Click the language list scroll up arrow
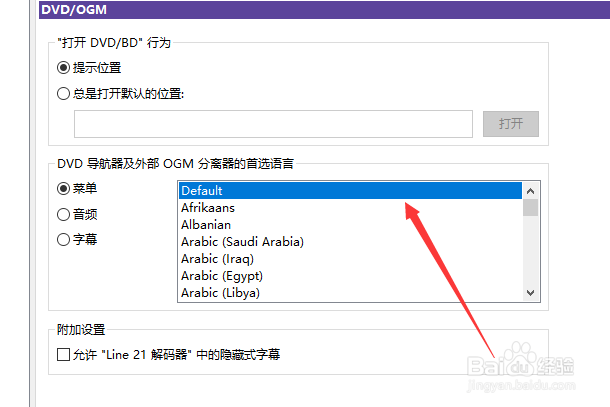This screenshot has width=610, height=407. pos(530,191)
